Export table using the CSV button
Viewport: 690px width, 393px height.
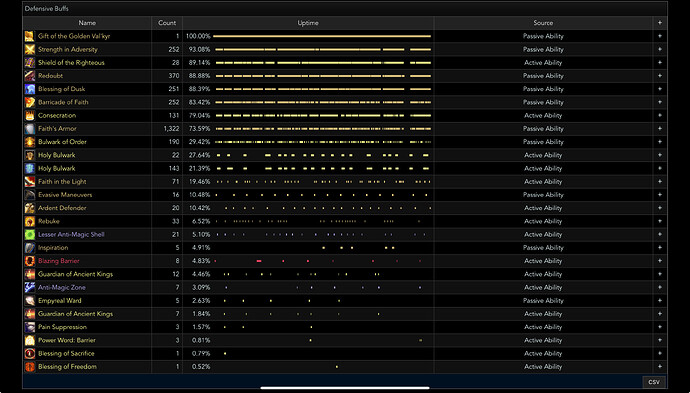coord(654,382)
